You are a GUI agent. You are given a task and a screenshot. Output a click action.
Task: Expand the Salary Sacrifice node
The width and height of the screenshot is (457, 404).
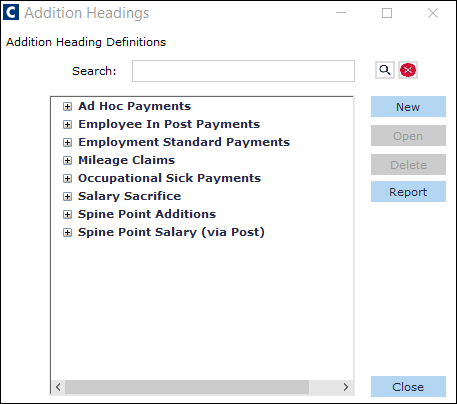pos(67,196)
